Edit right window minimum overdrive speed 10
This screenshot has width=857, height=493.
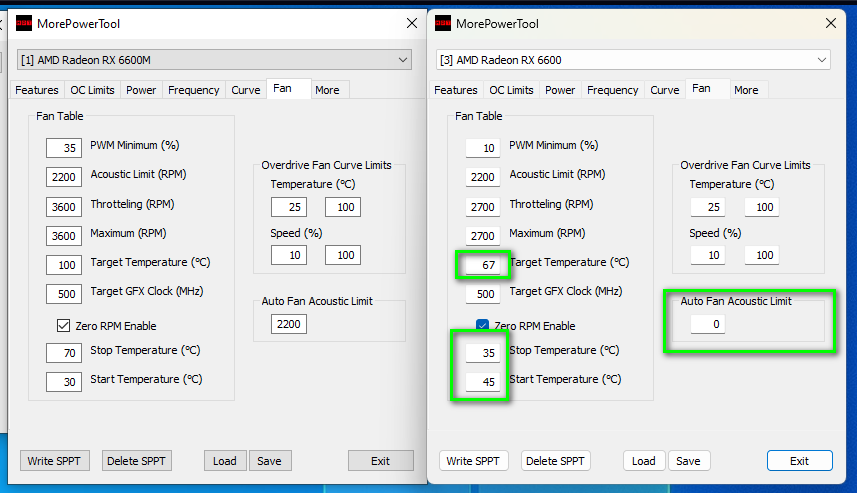pyautogui.click(x=708, y=255)
